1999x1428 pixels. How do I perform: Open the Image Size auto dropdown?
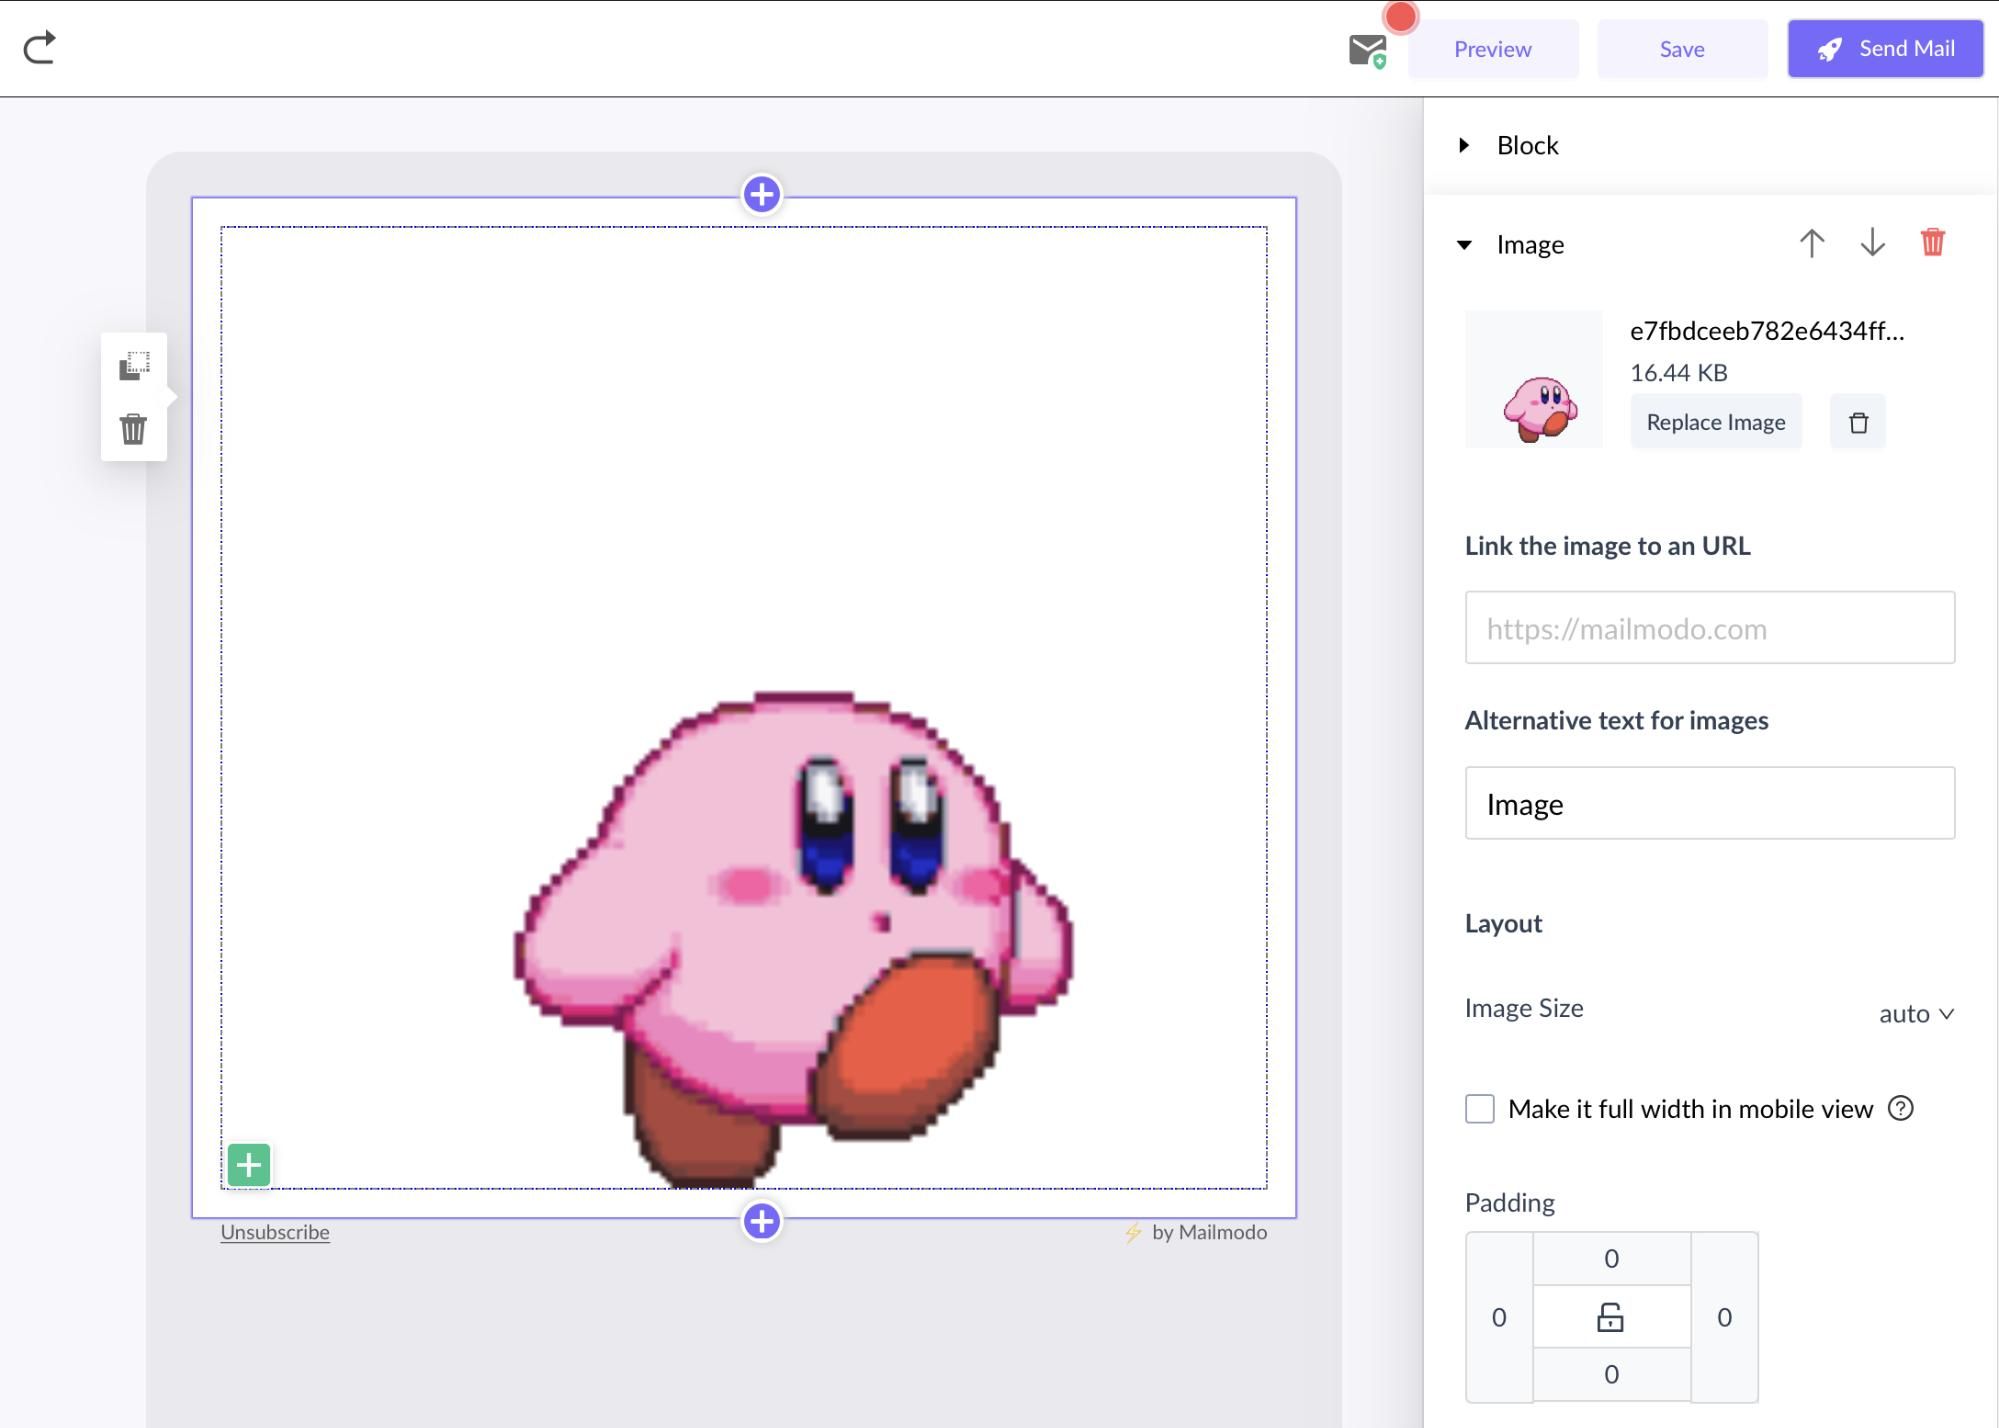pyautogui.click(x=1916, y=1013)
